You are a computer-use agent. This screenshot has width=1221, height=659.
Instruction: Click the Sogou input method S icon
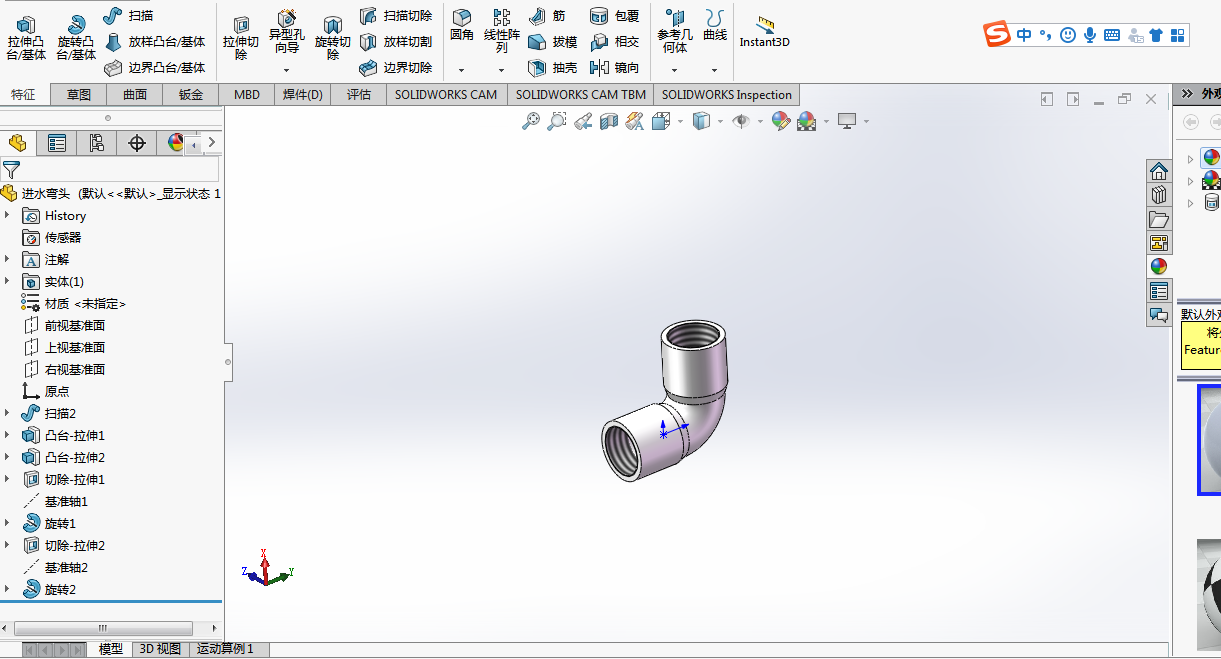click(x=997, y=35)
